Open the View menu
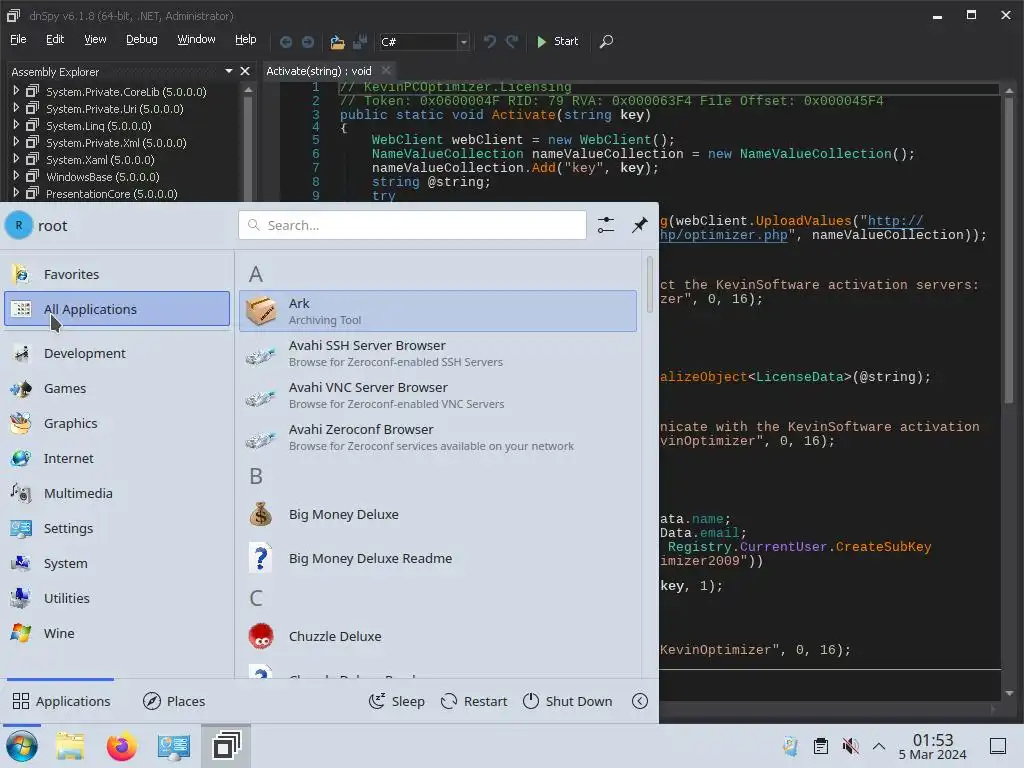Image resolution: width=1024 pixels, height=768 pixels. [x=95, y=39]
